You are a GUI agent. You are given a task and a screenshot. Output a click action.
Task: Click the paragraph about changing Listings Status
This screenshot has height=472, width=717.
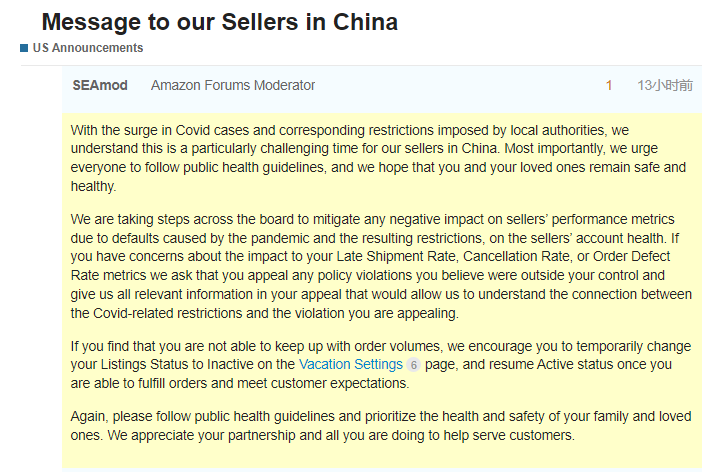378,365
